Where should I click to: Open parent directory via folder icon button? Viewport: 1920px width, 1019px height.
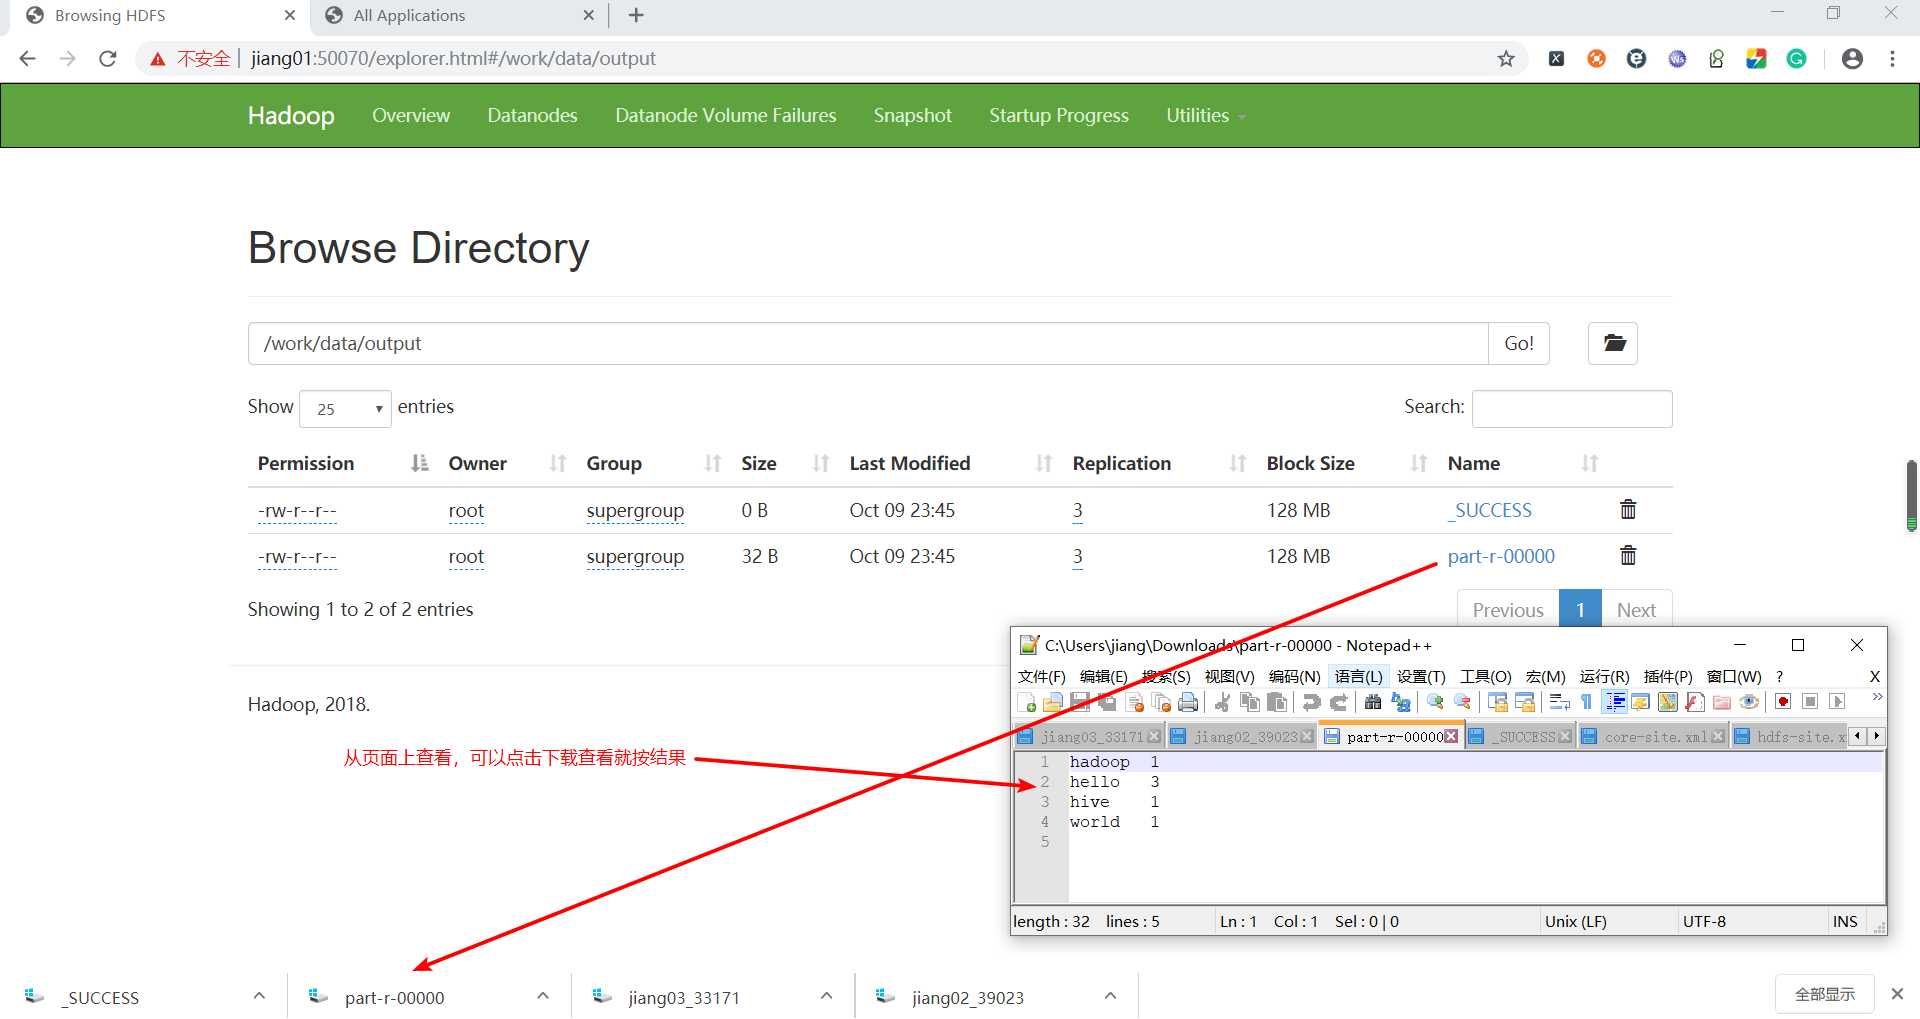click(x=1613, y=343)
